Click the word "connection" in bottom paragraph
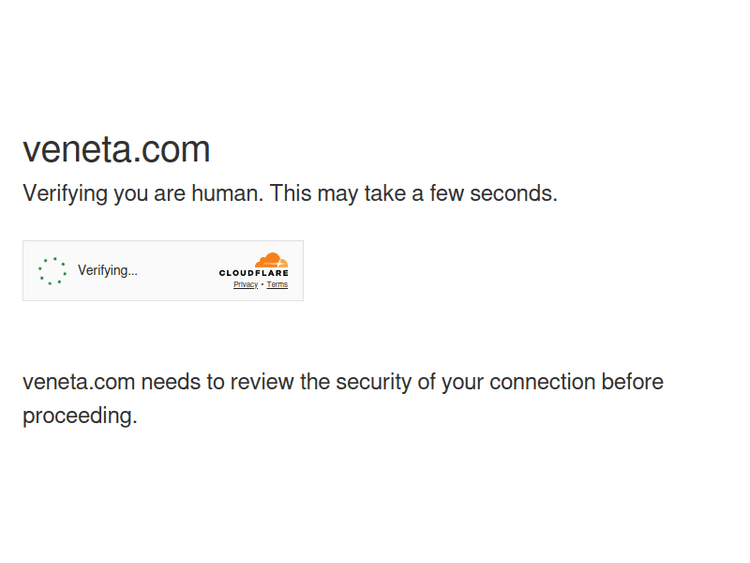The image size is (750, 563). point(542,382)
